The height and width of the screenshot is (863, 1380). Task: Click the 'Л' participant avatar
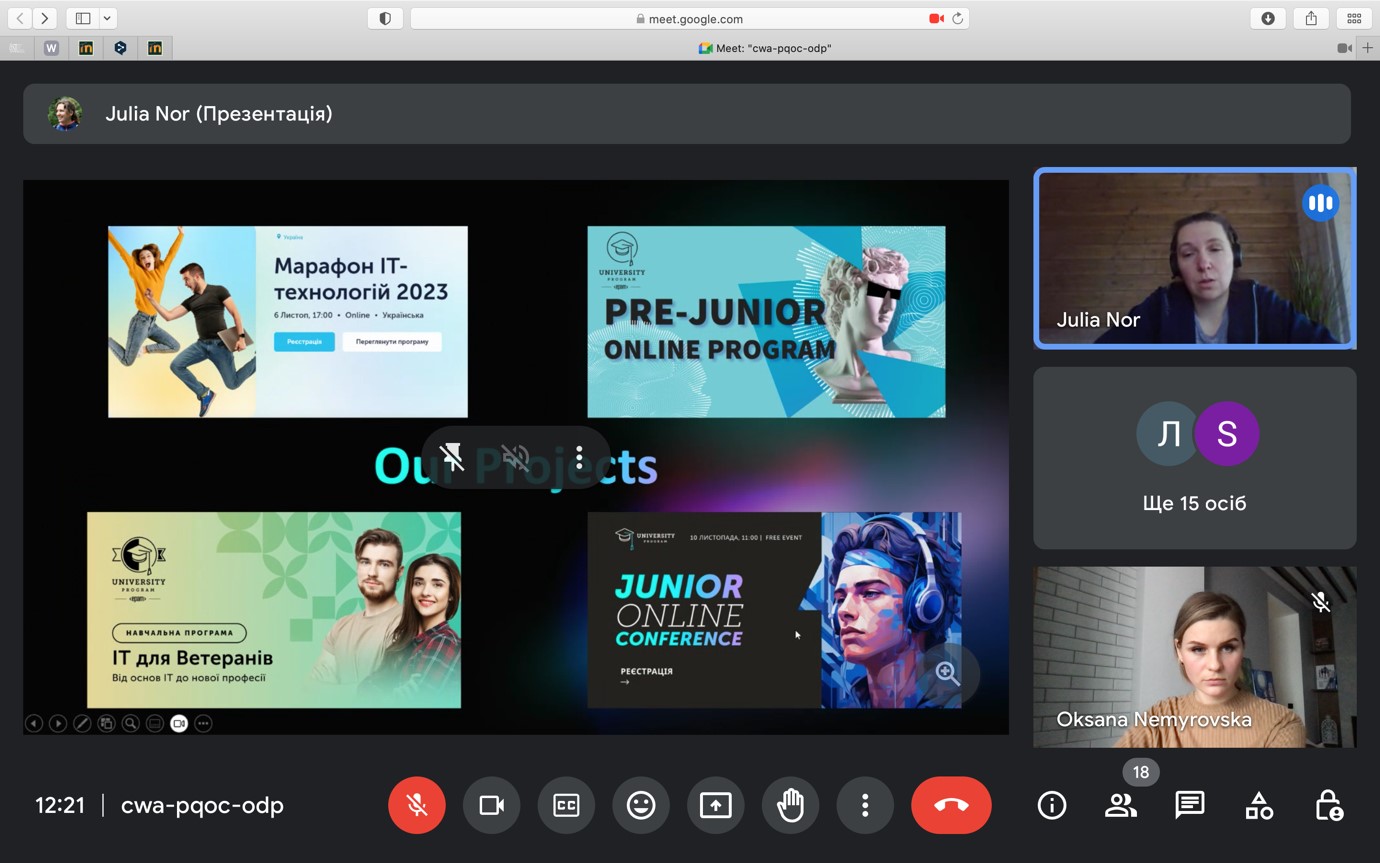(1168, 434)
